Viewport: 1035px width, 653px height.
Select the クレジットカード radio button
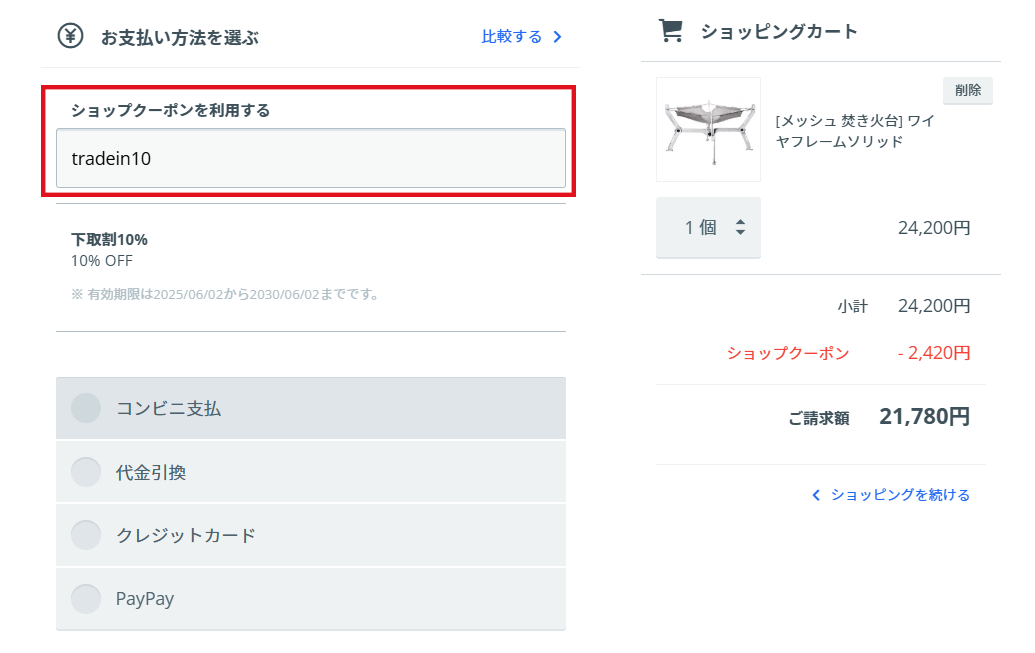86,535
